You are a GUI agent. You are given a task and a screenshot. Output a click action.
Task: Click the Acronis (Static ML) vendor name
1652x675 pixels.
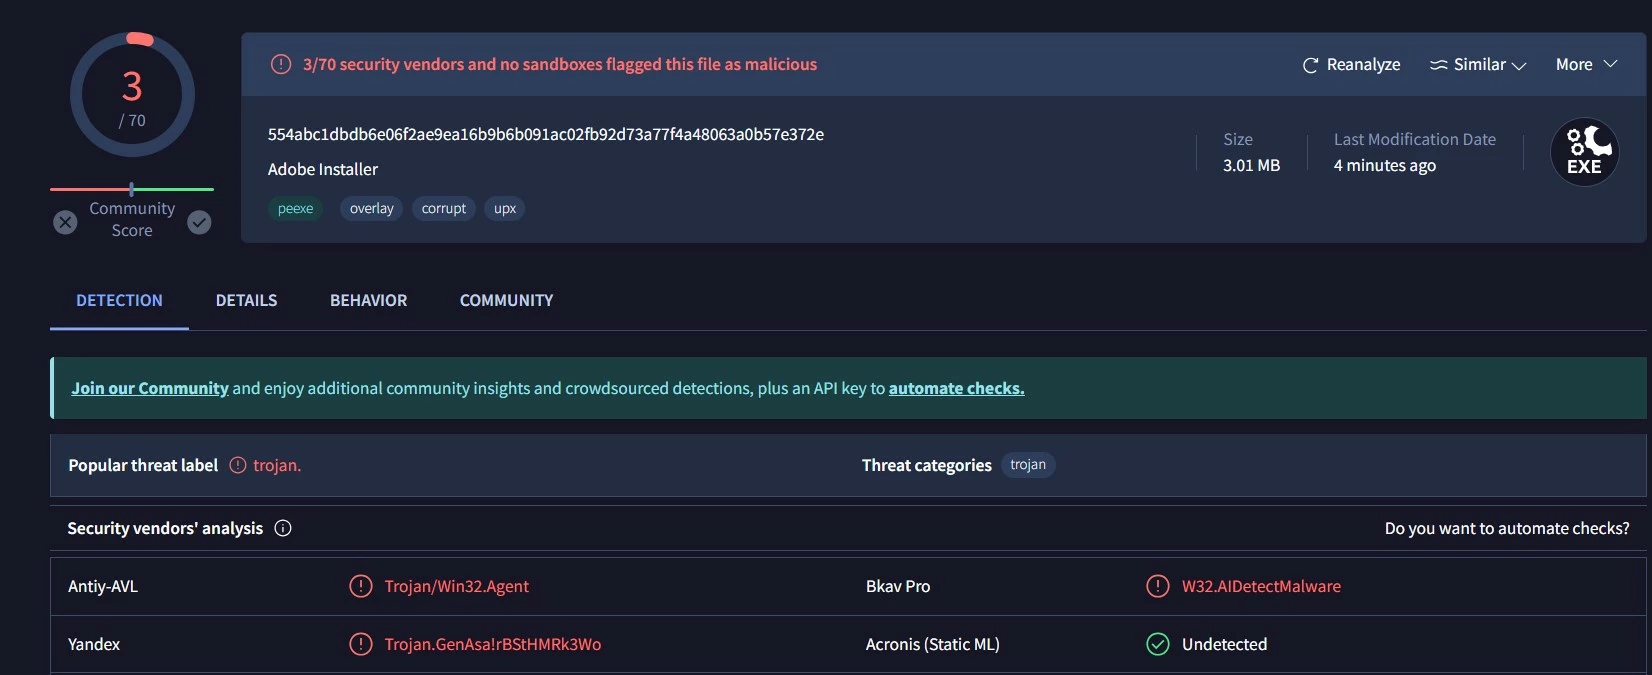[933, 644]
